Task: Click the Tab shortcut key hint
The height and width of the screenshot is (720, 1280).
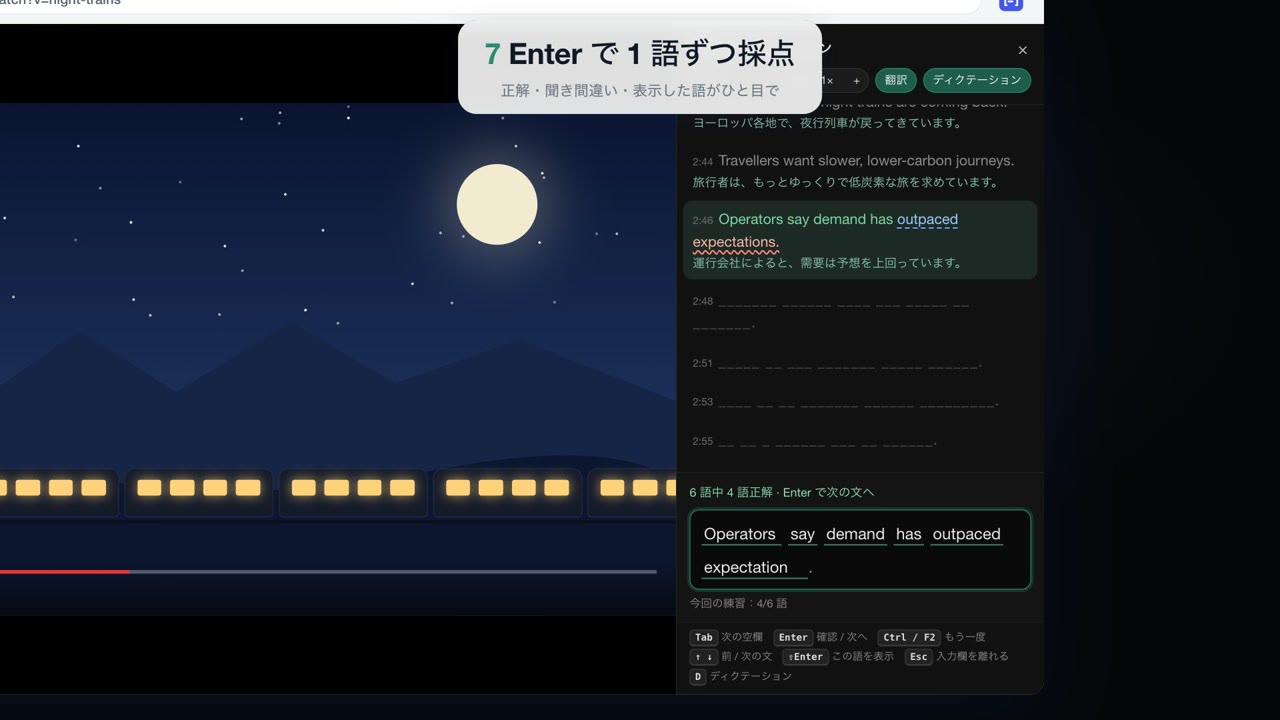Action: coord(704,637)
